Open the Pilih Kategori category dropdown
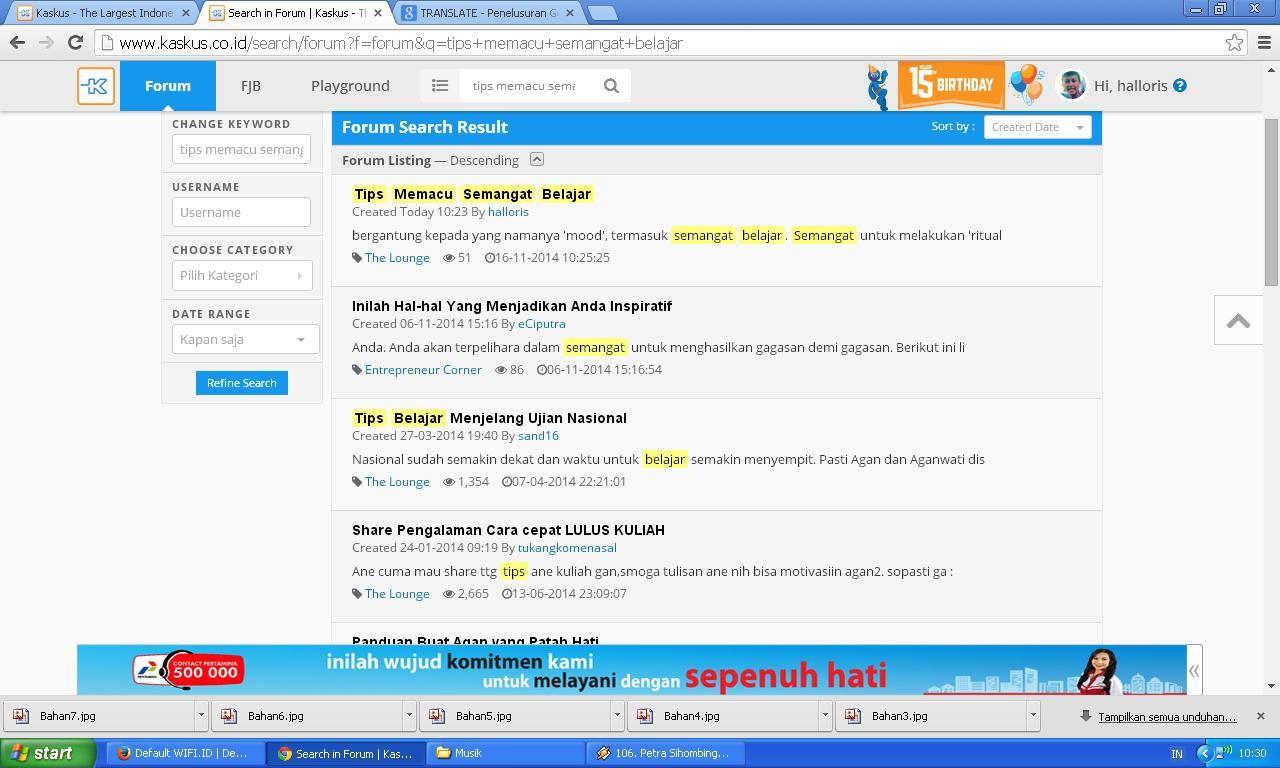This screenshot has width=1280, height=768. click(x=242, y=276)
